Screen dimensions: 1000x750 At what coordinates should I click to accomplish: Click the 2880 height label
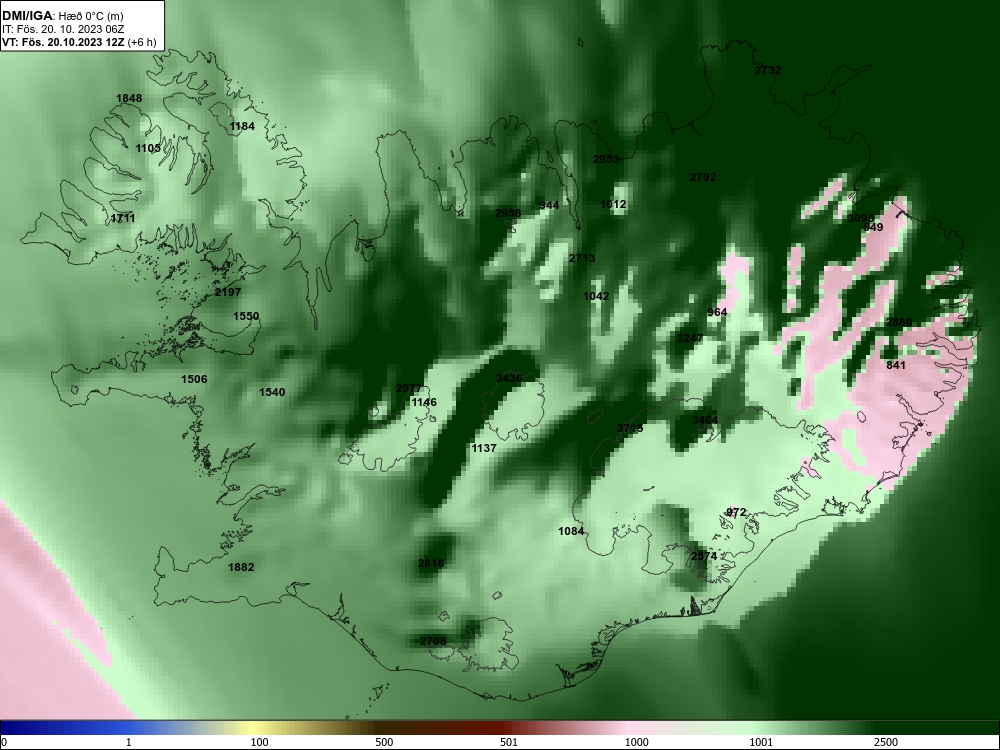pos(899,322)
